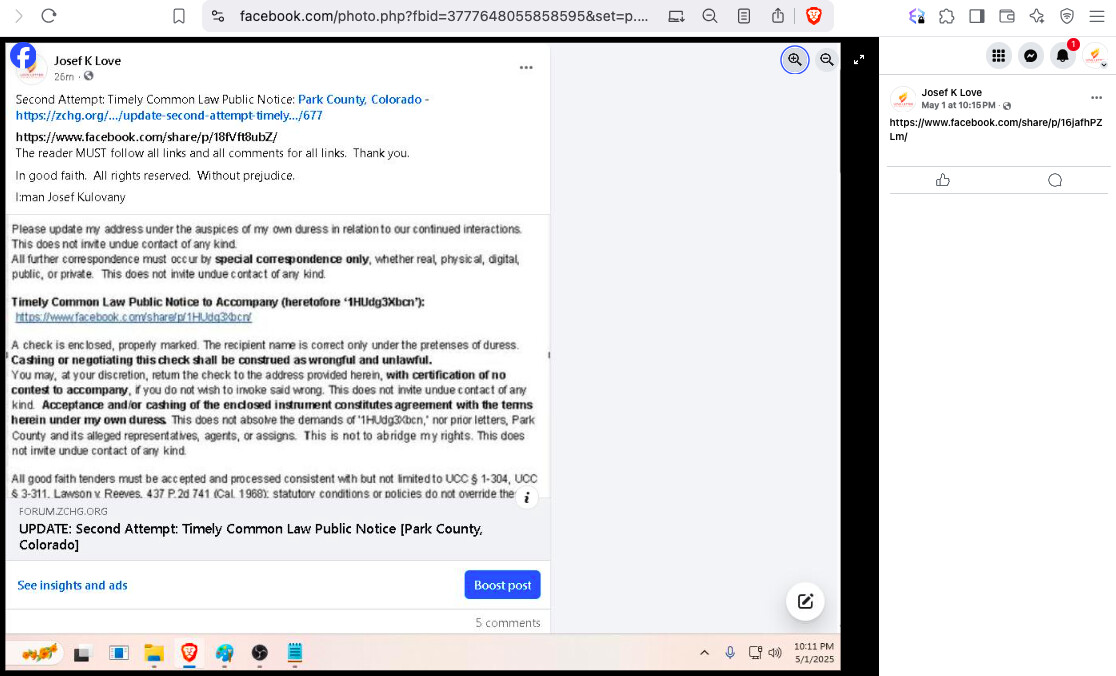This screenshot has height=676, width=1116.
Task: Enter fullscreen photo view
Action: [x=859, y=60]
